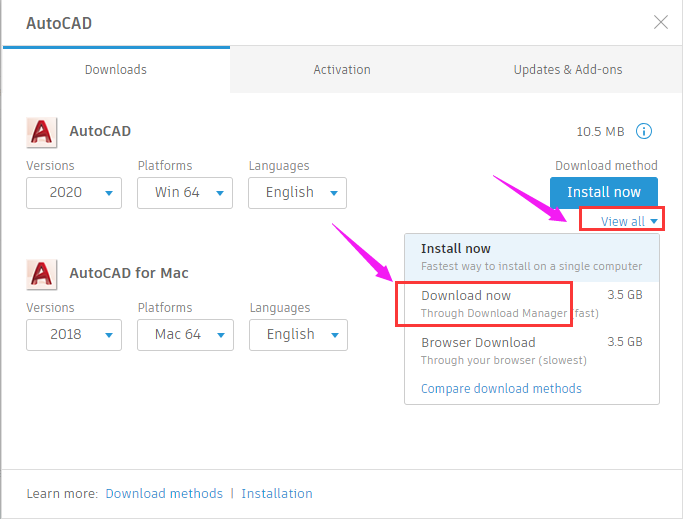Screen dimensions: 683x519
Task: Open the Installation learn more link
Action: click(277, 493)
